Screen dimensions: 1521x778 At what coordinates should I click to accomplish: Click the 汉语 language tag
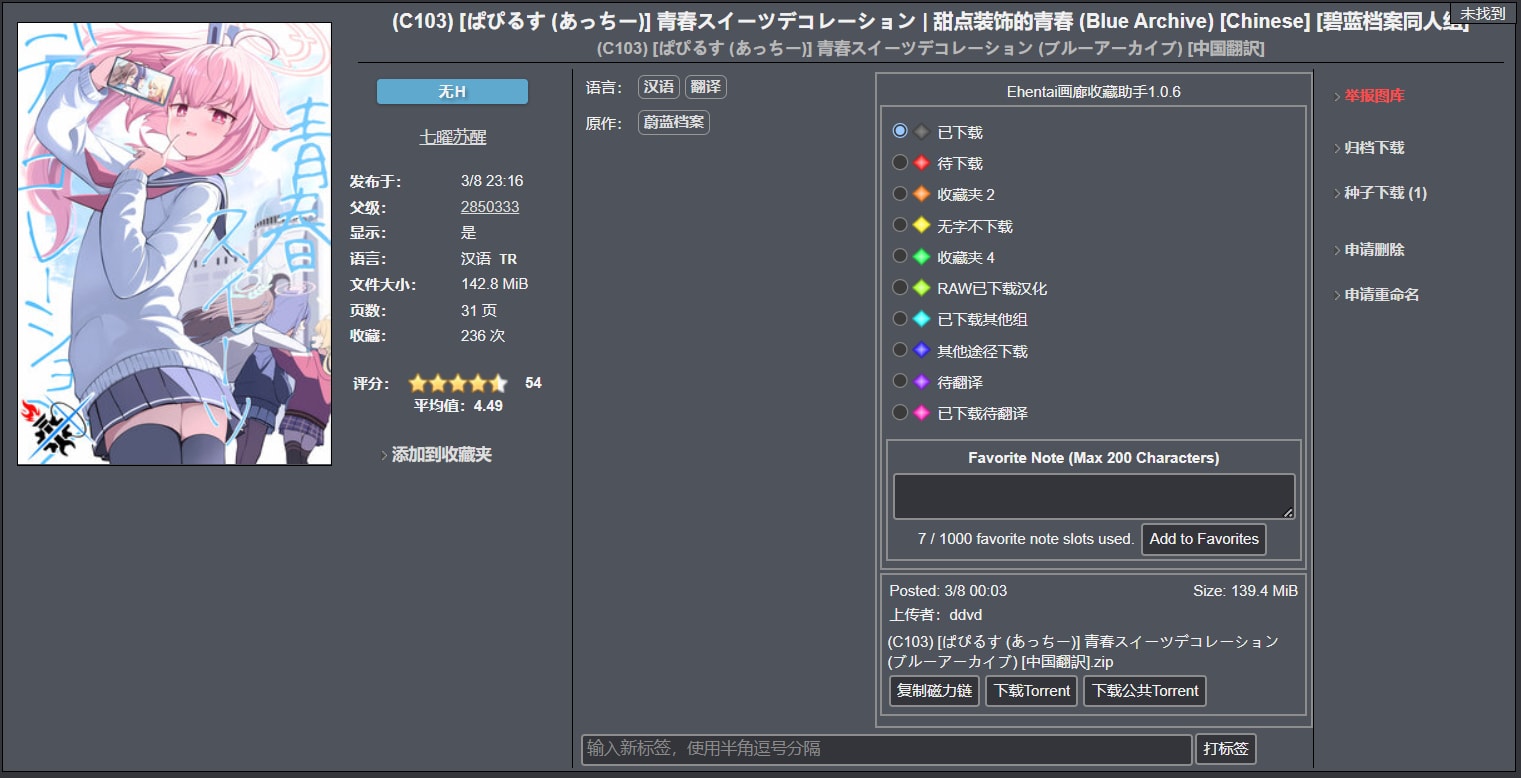[x=659, y=87]
